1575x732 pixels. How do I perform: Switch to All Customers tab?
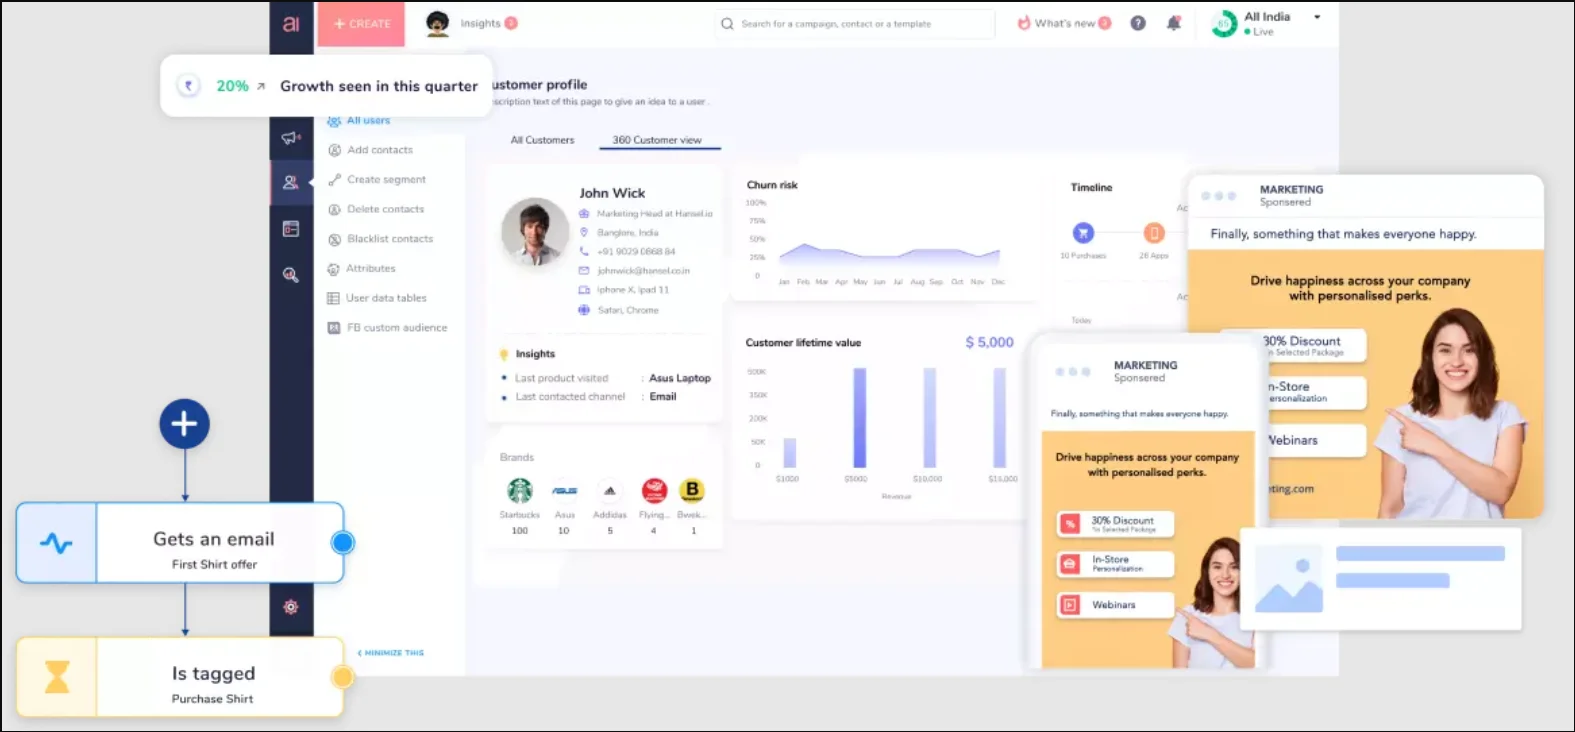coord(542,140)
